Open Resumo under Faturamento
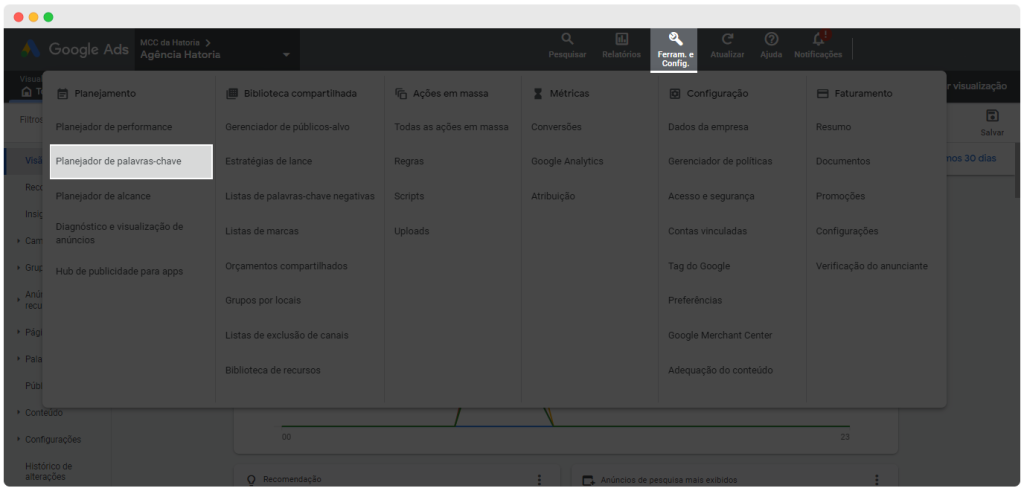This screenshot has height=491, width=1024. tap(833, 127)
